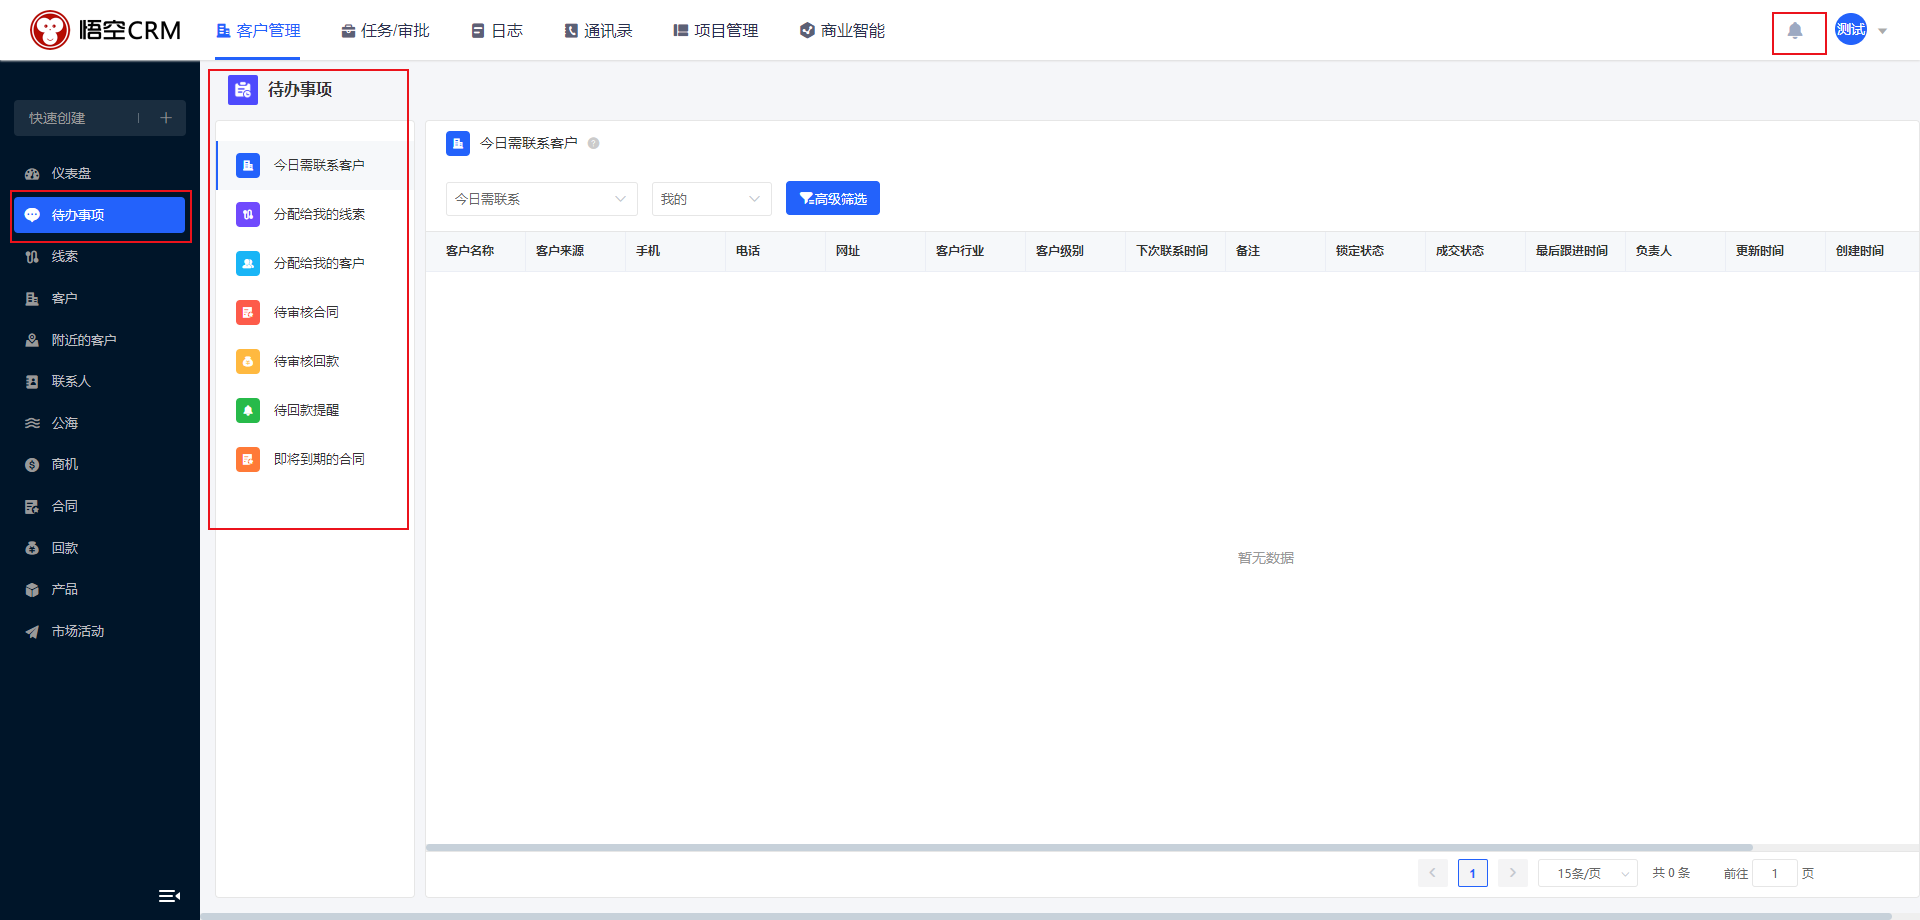Open 待审核合同 red icon item
The width and height of the screenshot is (1920, 920).
tap(306, 312)
